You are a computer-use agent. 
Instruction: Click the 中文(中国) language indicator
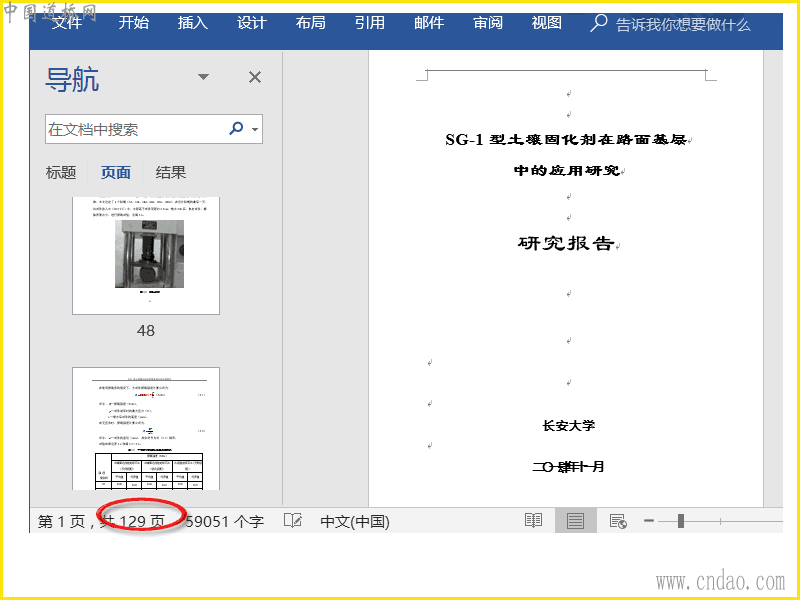tap(355, 521)
